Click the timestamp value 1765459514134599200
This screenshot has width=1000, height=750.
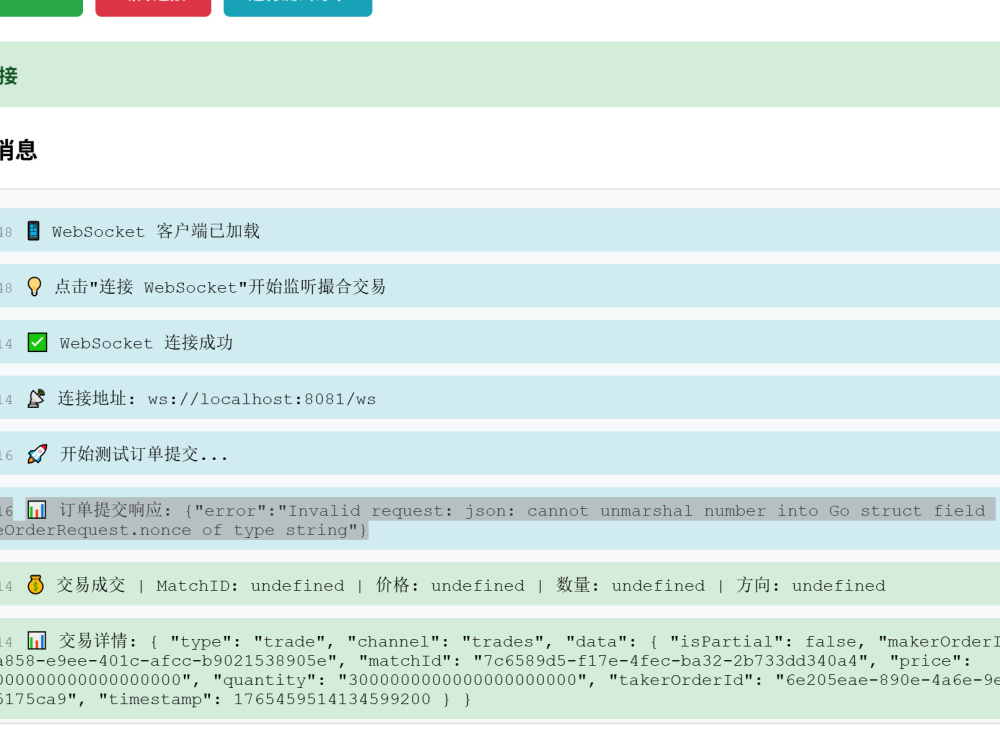[332, 699]
